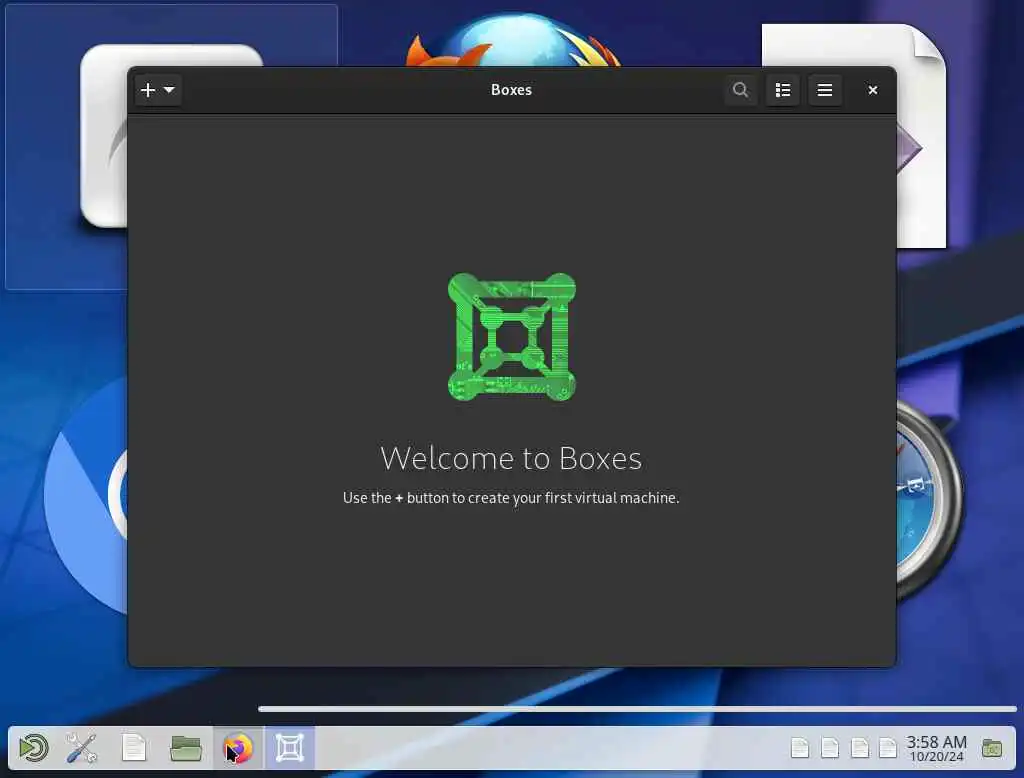Close the Boxes window
The height and width of the screenshot is (778, 1024).
pyautogui.click(x=872, y=90)
